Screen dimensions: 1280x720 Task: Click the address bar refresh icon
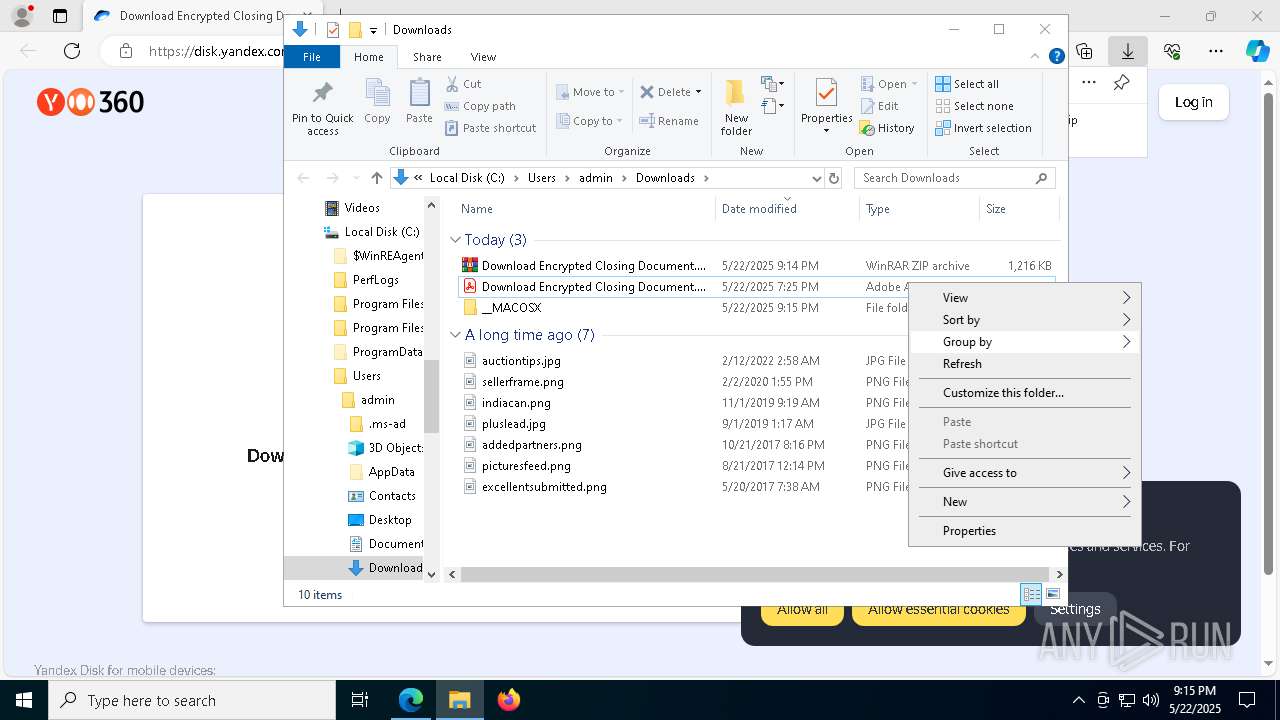834,178
